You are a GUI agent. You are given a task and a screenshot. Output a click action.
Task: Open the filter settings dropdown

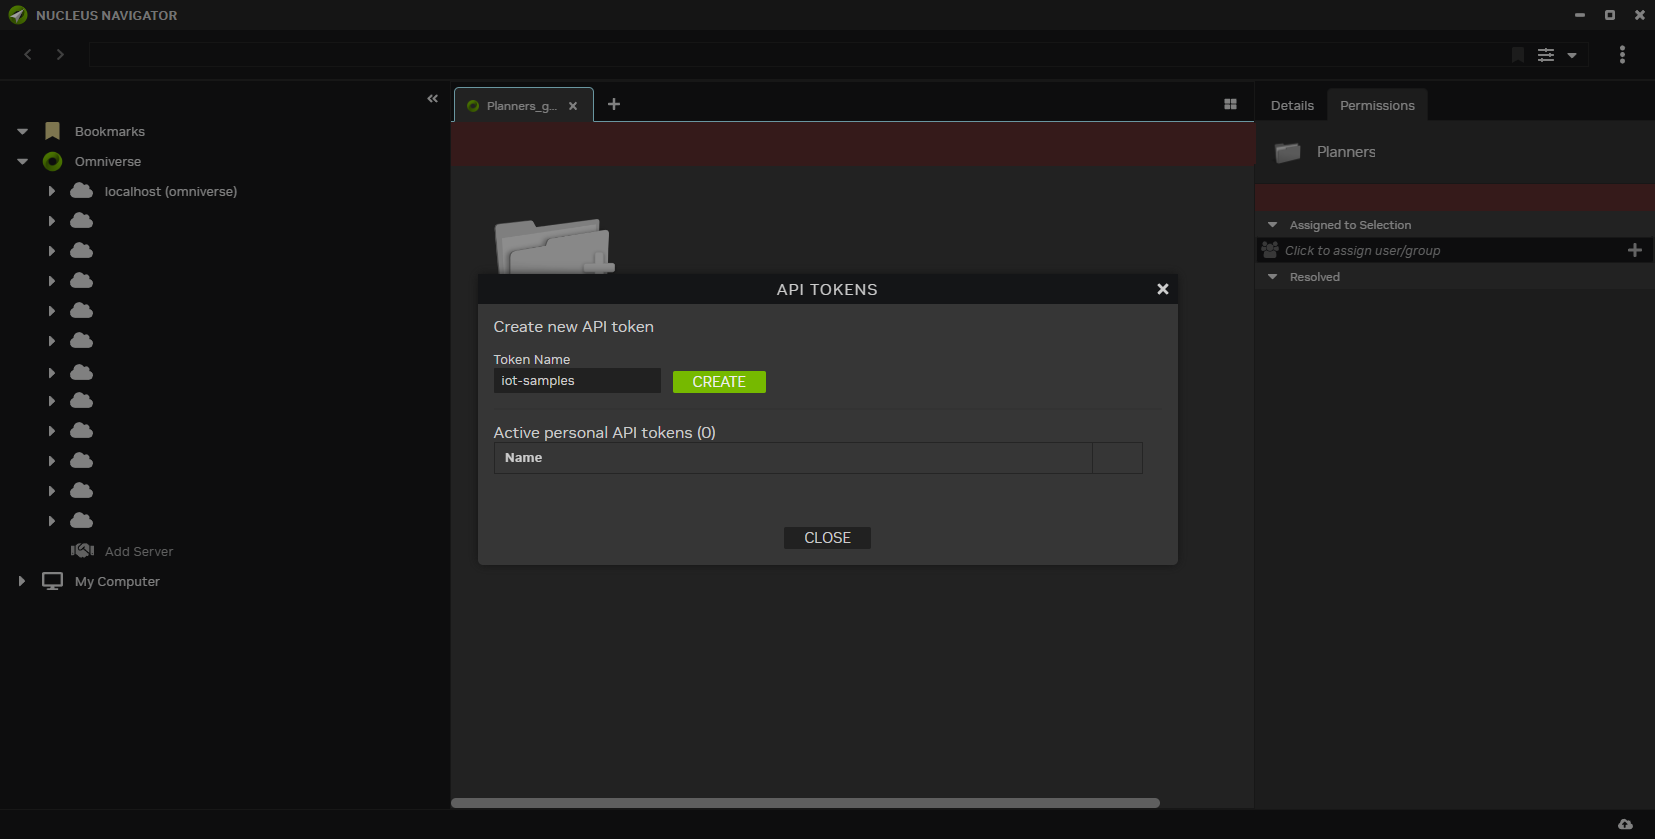coord(1557,55)
